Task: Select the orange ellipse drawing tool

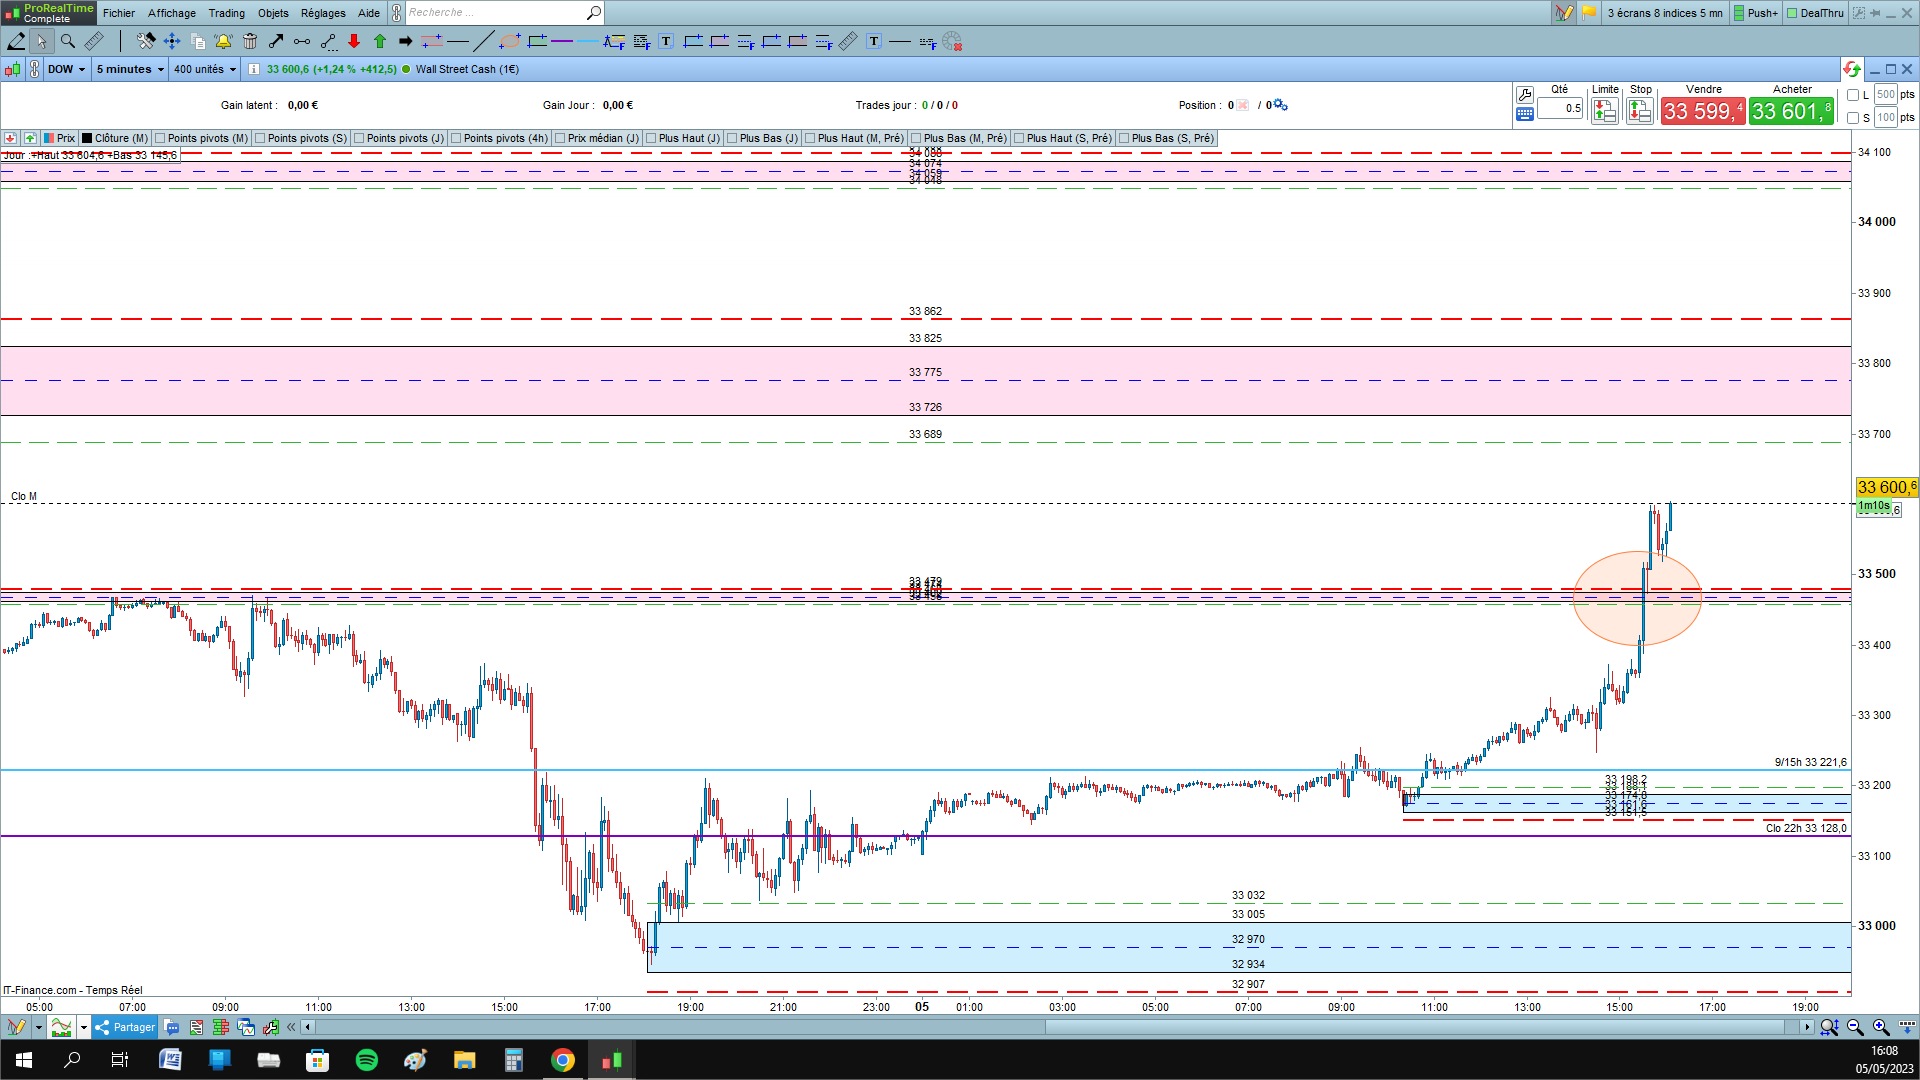Action: 510,41
